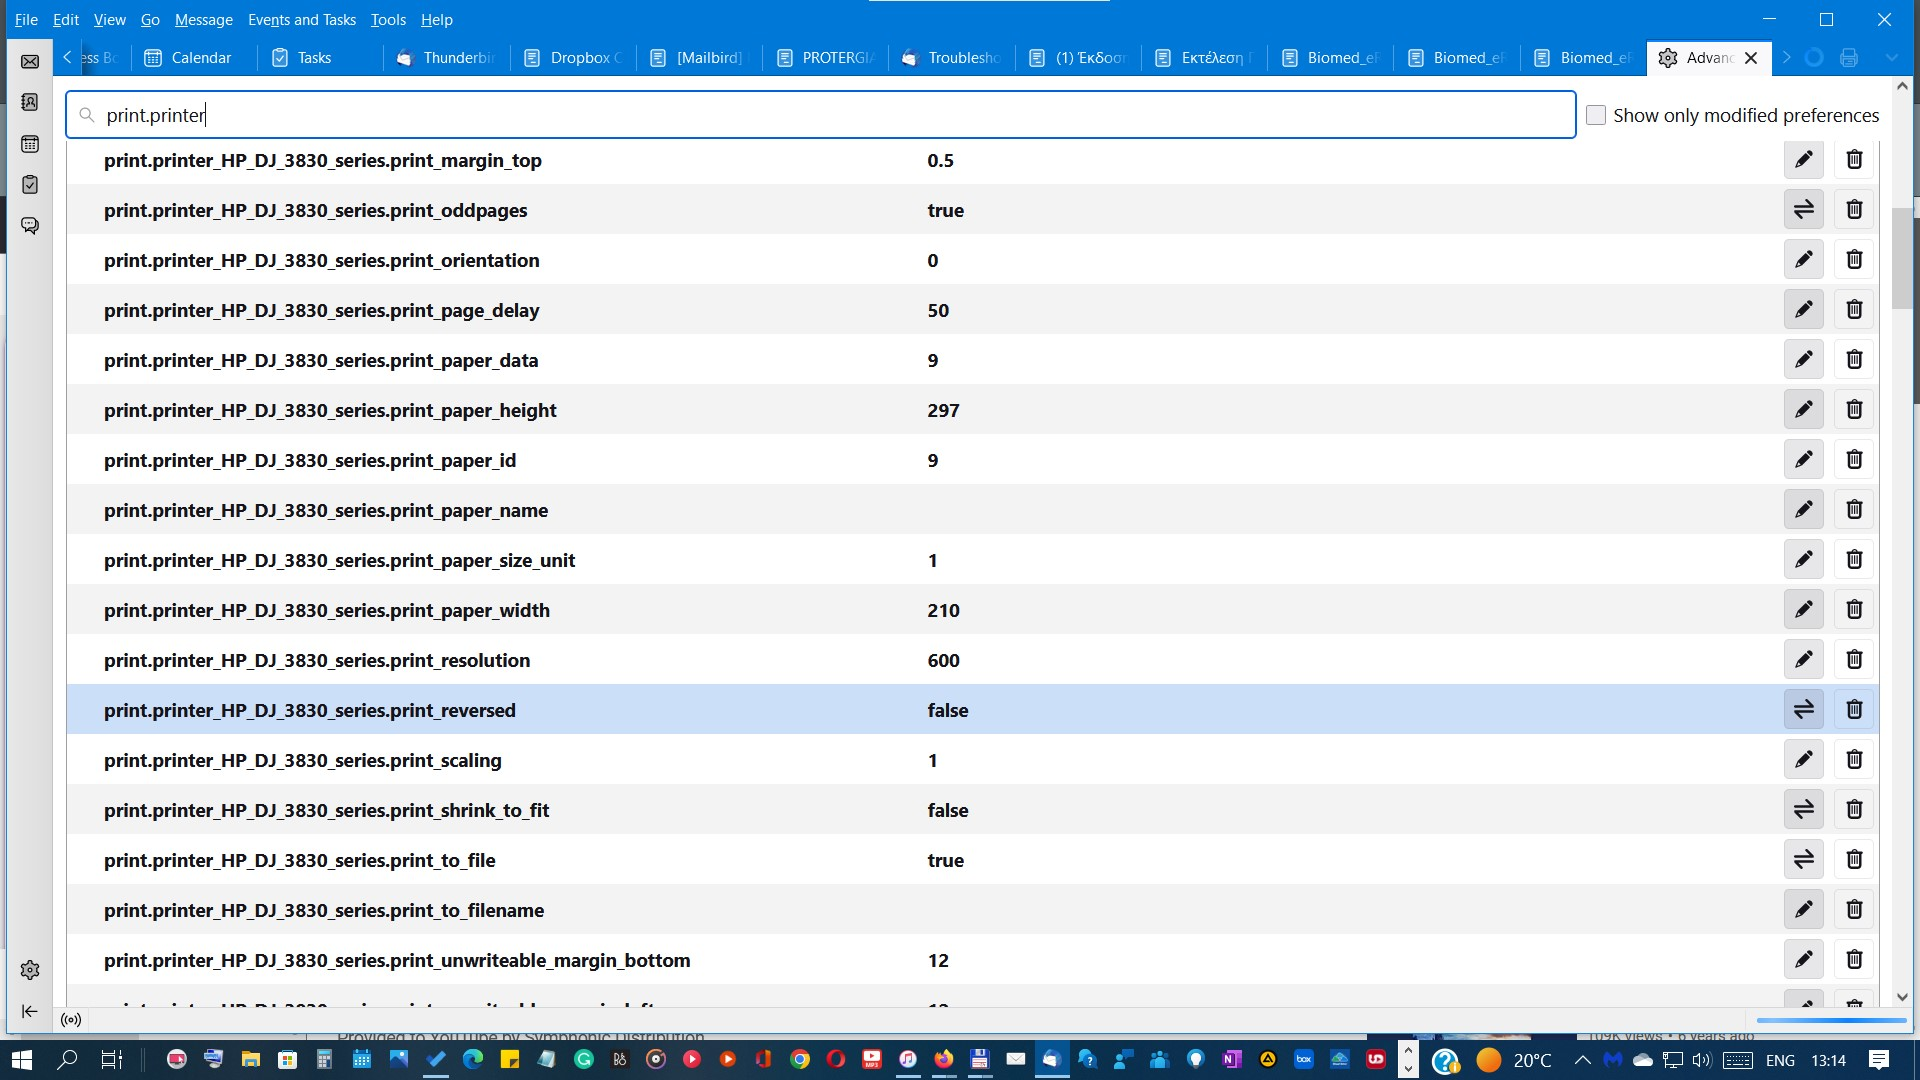This screenshot has height=1080, width=1920.
Task: Open Windows Start button
Action: coord(22,1059)
